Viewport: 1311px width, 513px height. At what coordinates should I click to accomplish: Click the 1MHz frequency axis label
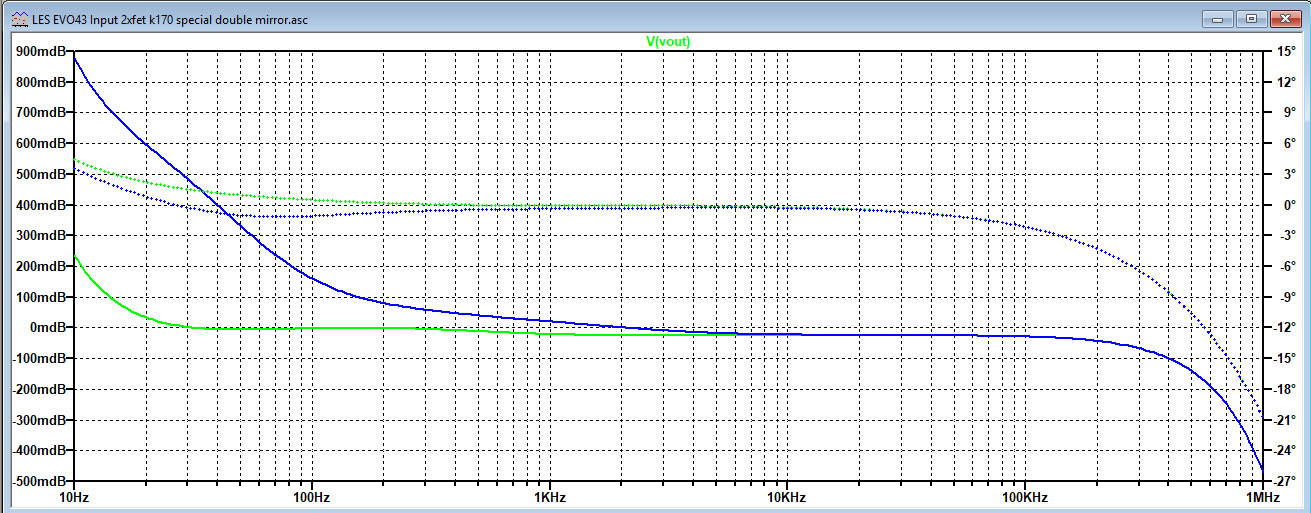coord(1262,497)
